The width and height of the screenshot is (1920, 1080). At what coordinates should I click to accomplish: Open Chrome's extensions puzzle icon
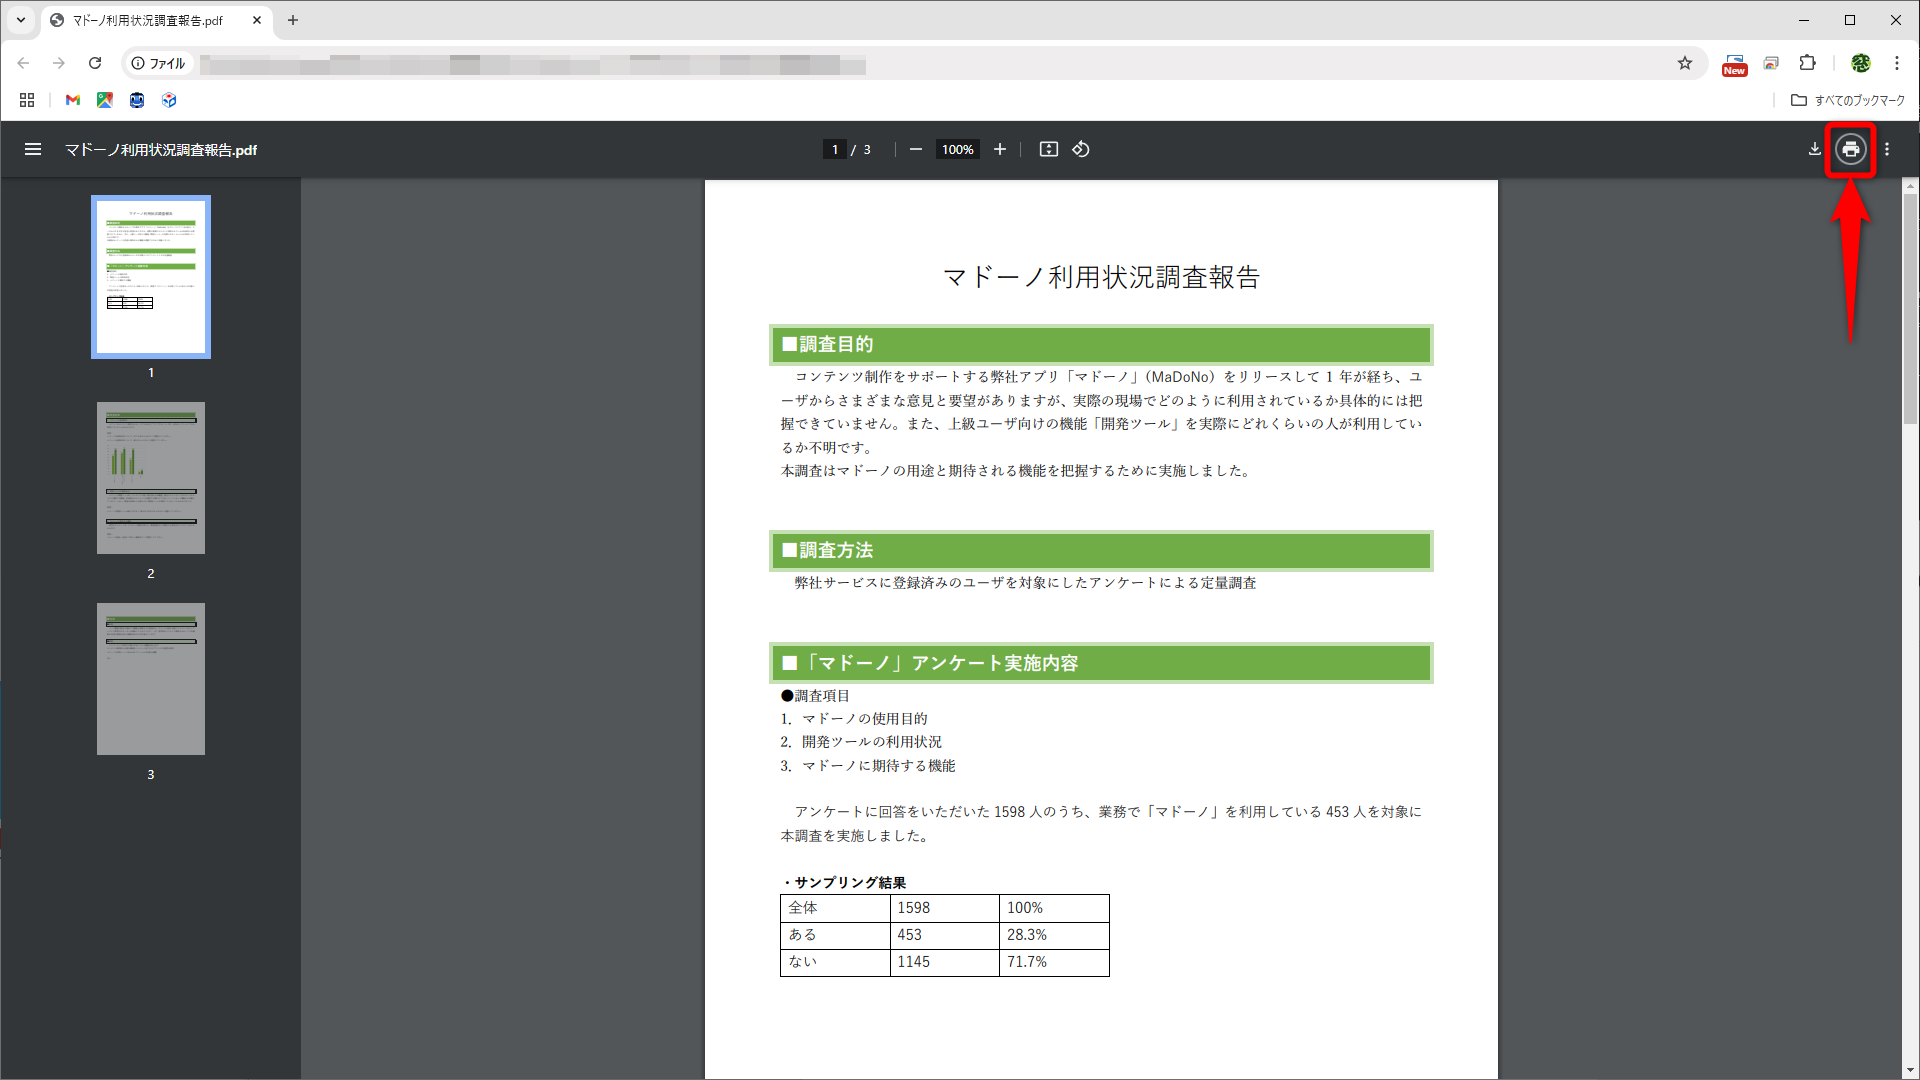point(1808,63)
